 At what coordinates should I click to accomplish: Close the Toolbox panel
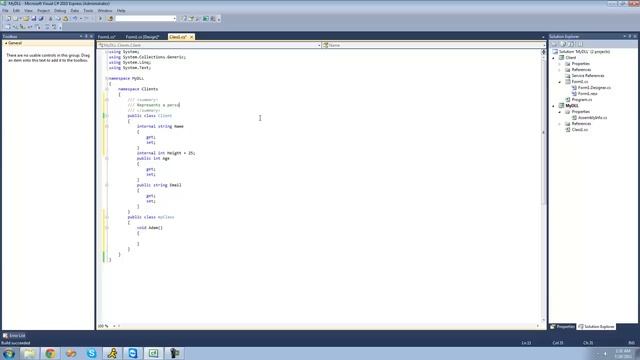91,36
